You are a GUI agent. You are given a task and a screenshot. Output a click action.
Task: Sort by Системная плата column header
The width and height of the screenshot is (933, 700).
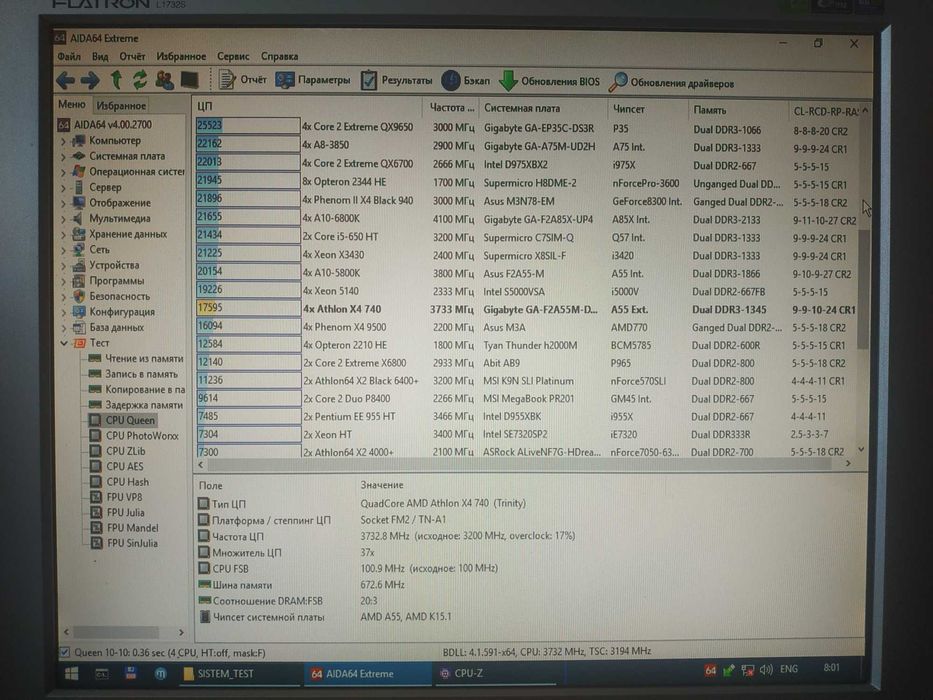[x=543, y=108]
